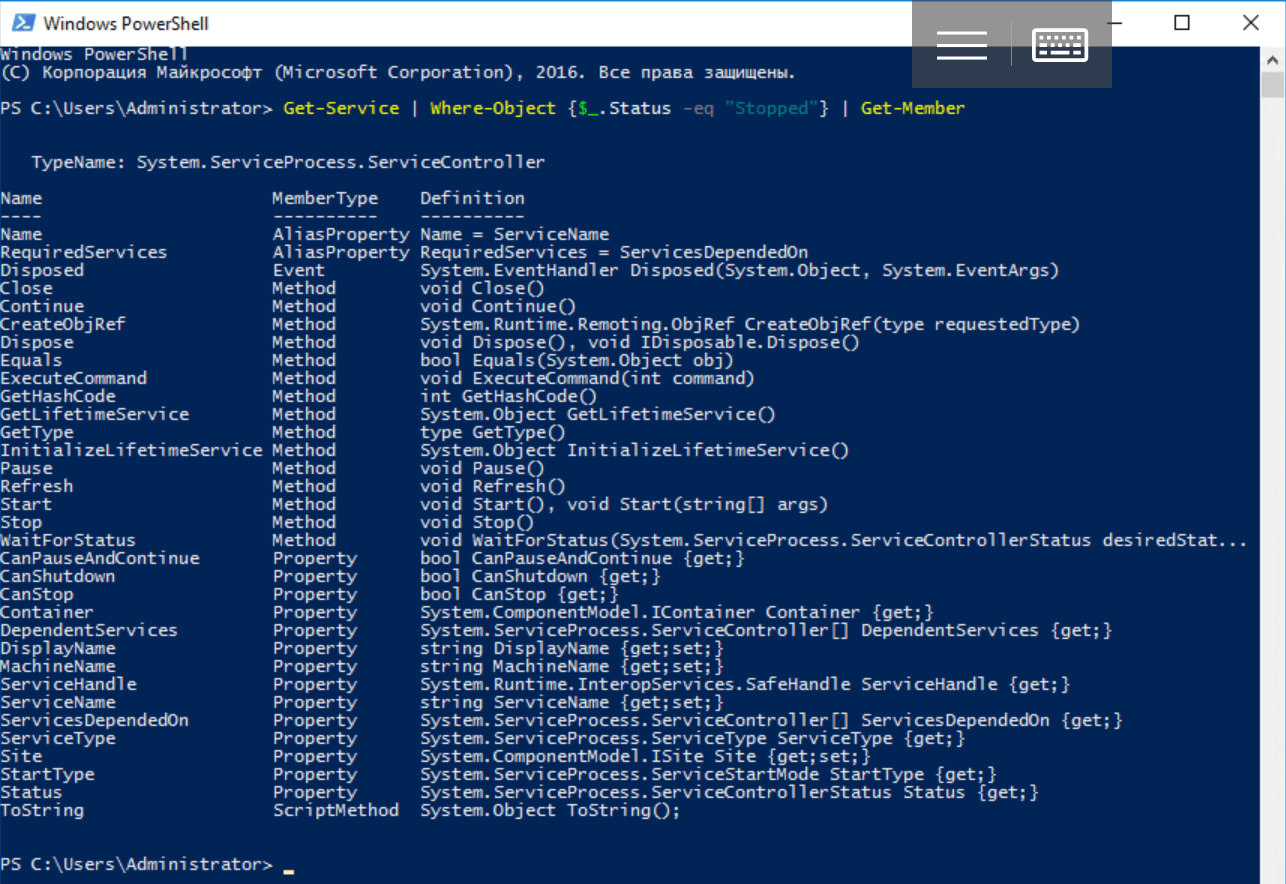Screen dimensions: 1286x884
Task: Select the on-screen keyboard icon
Action: (1059, 44)
